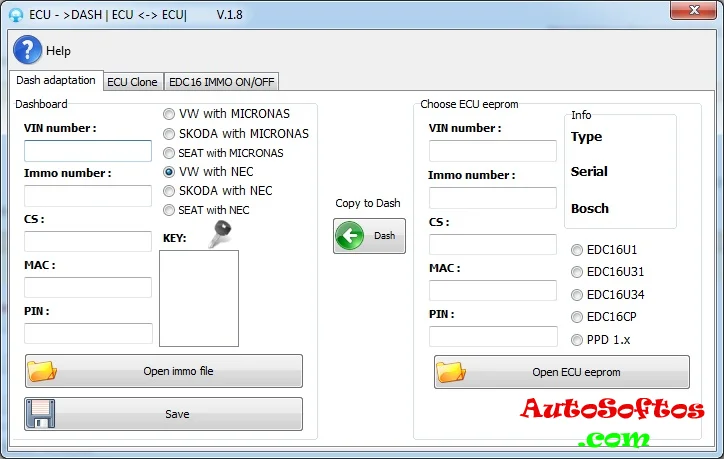This screenshot has width=724, height=459.
Task: Switch to the ECU Clone tab
Action: [132, 82]
